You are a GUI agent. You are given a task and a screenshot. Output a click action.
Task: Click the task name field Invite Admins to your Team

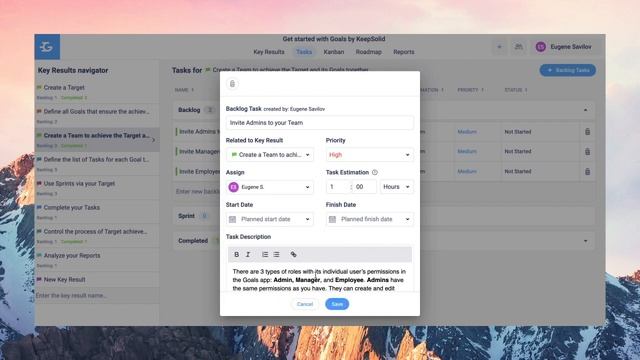point(320,122)
